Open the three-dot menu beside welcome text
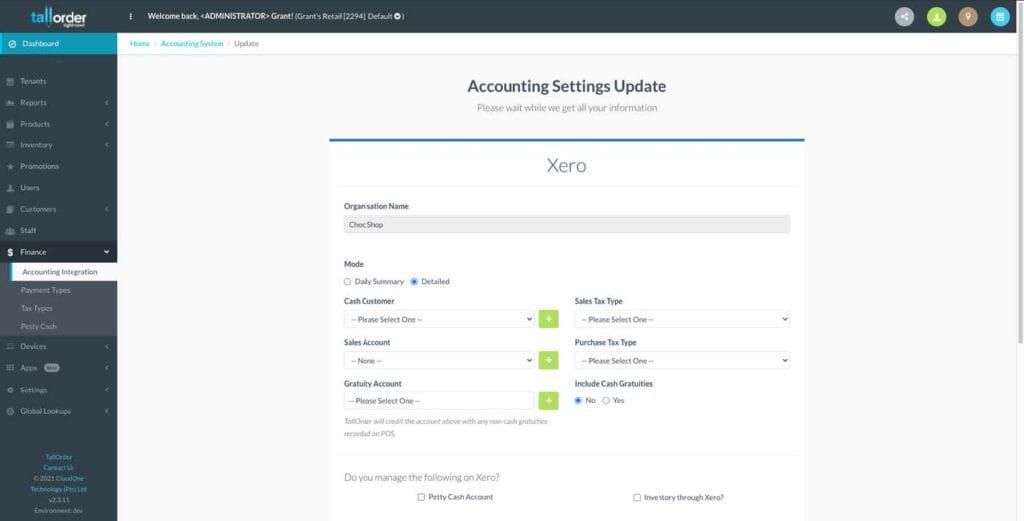Viewport: 1024px width, 521px height. (131, 16)
